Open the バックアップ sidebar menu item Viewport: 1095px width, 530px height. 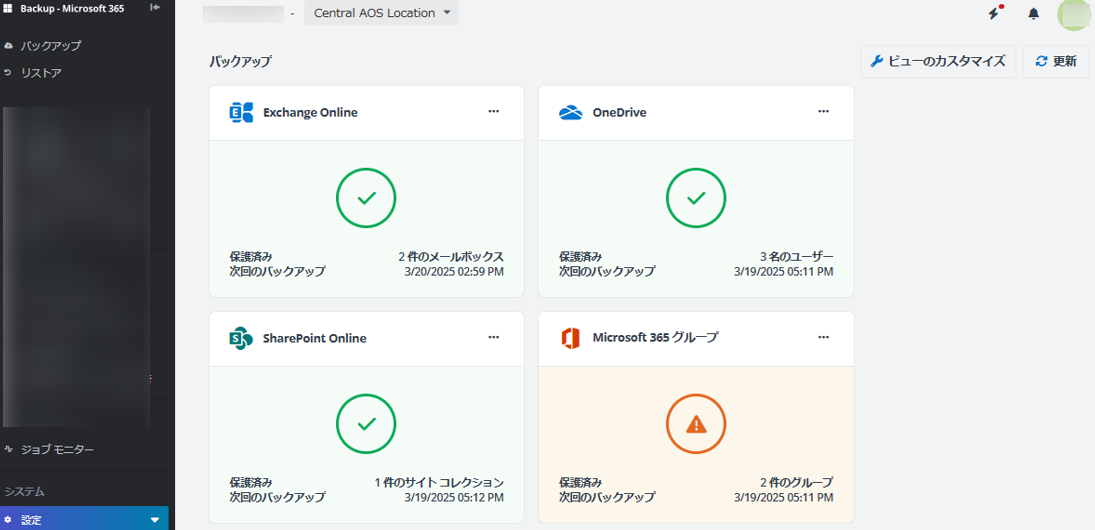click(x=50, y=46)
